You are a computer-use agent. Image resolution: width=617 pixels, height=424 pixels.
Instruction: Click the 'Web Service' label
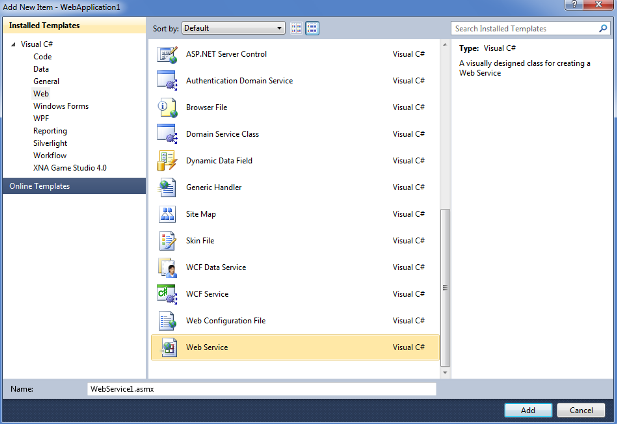(207, 347)
